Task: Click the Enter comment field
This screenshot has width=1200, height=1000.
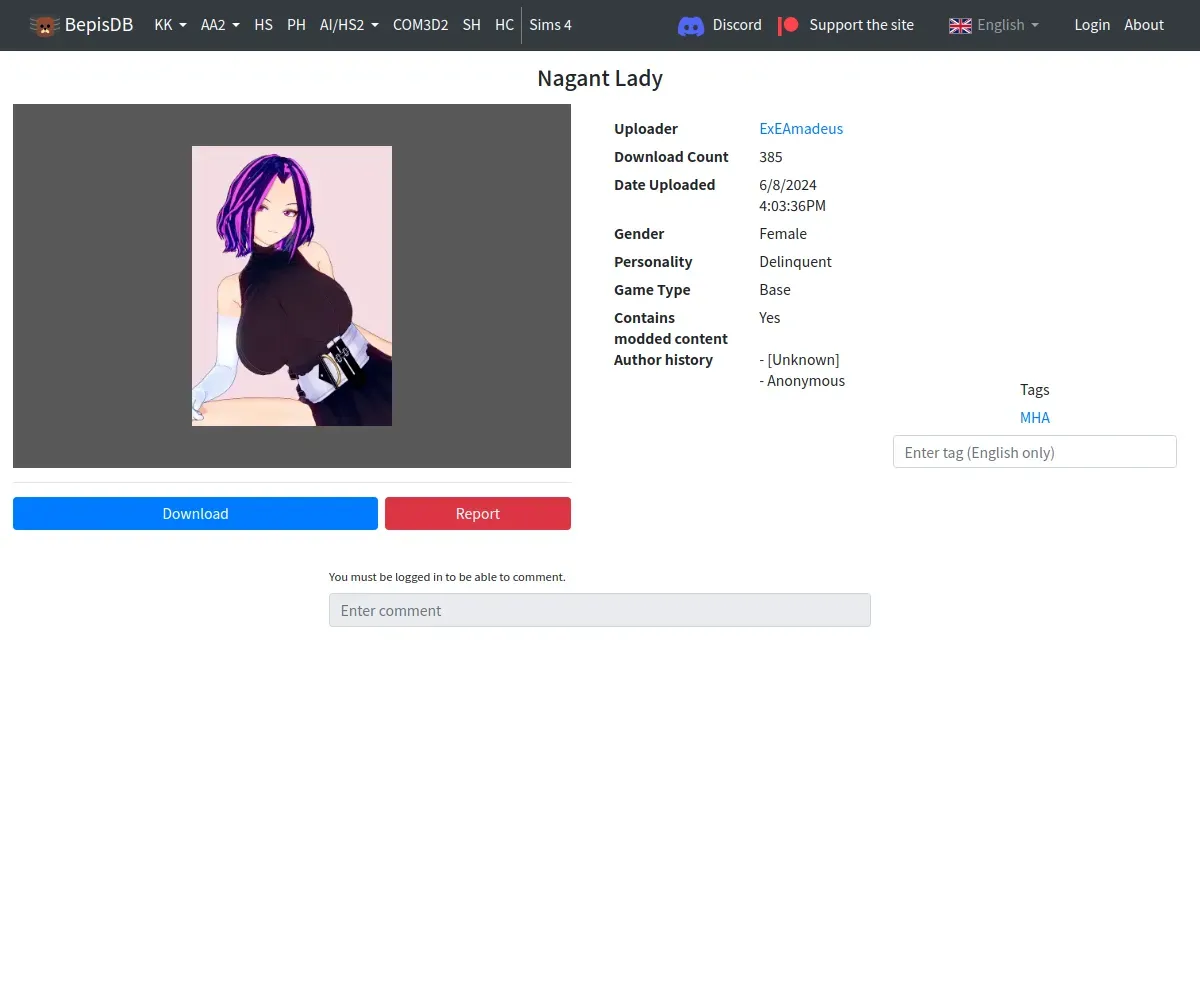Action: coord(600,610)
